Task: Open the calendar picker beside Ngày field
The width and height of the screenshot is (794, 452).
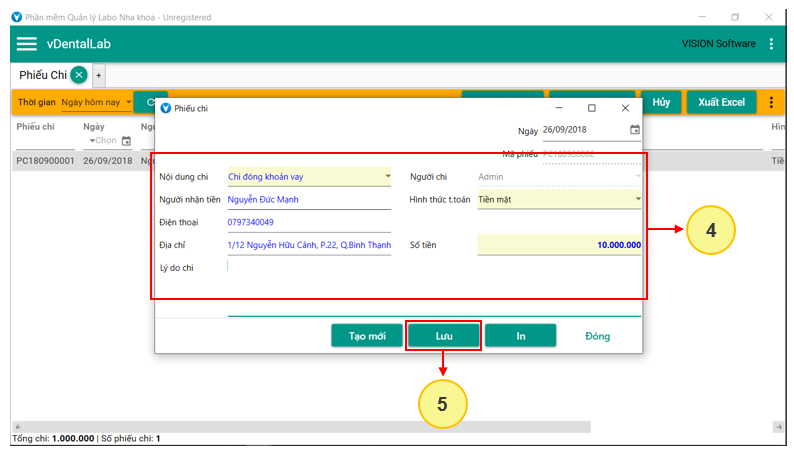Action: click(635, 130)
